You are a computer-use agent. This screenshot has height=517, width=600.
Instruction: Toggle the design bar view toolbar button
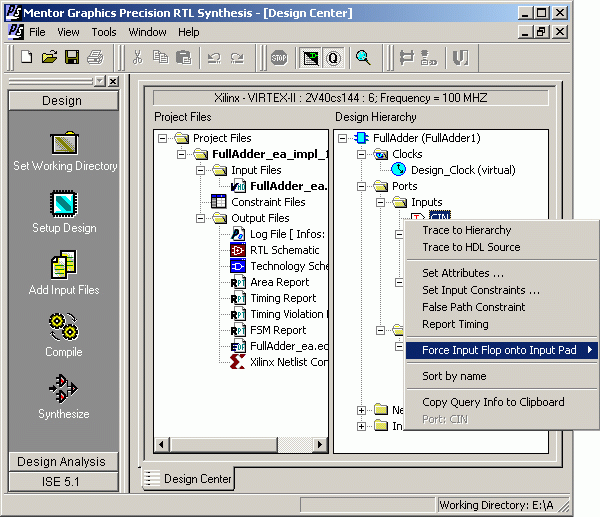(311, 58)
